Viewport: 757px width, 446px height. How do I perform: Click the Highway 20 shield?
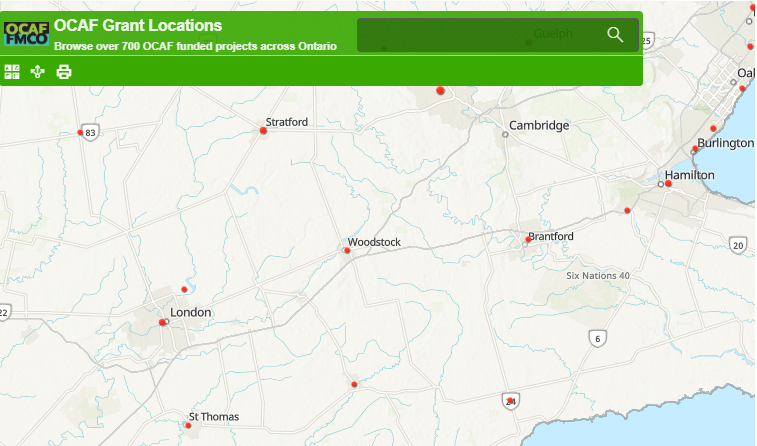[738, 245]
